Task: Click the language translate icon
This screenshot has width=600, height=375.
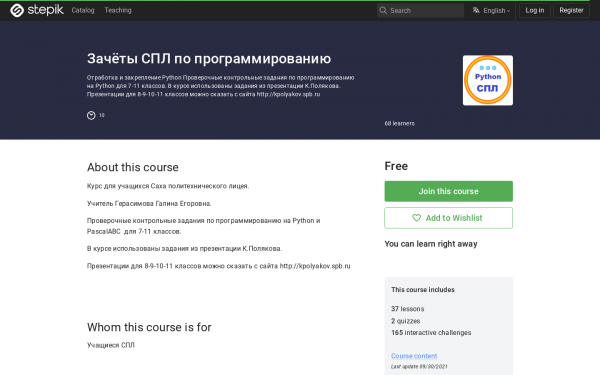Action: click(476, 10)
